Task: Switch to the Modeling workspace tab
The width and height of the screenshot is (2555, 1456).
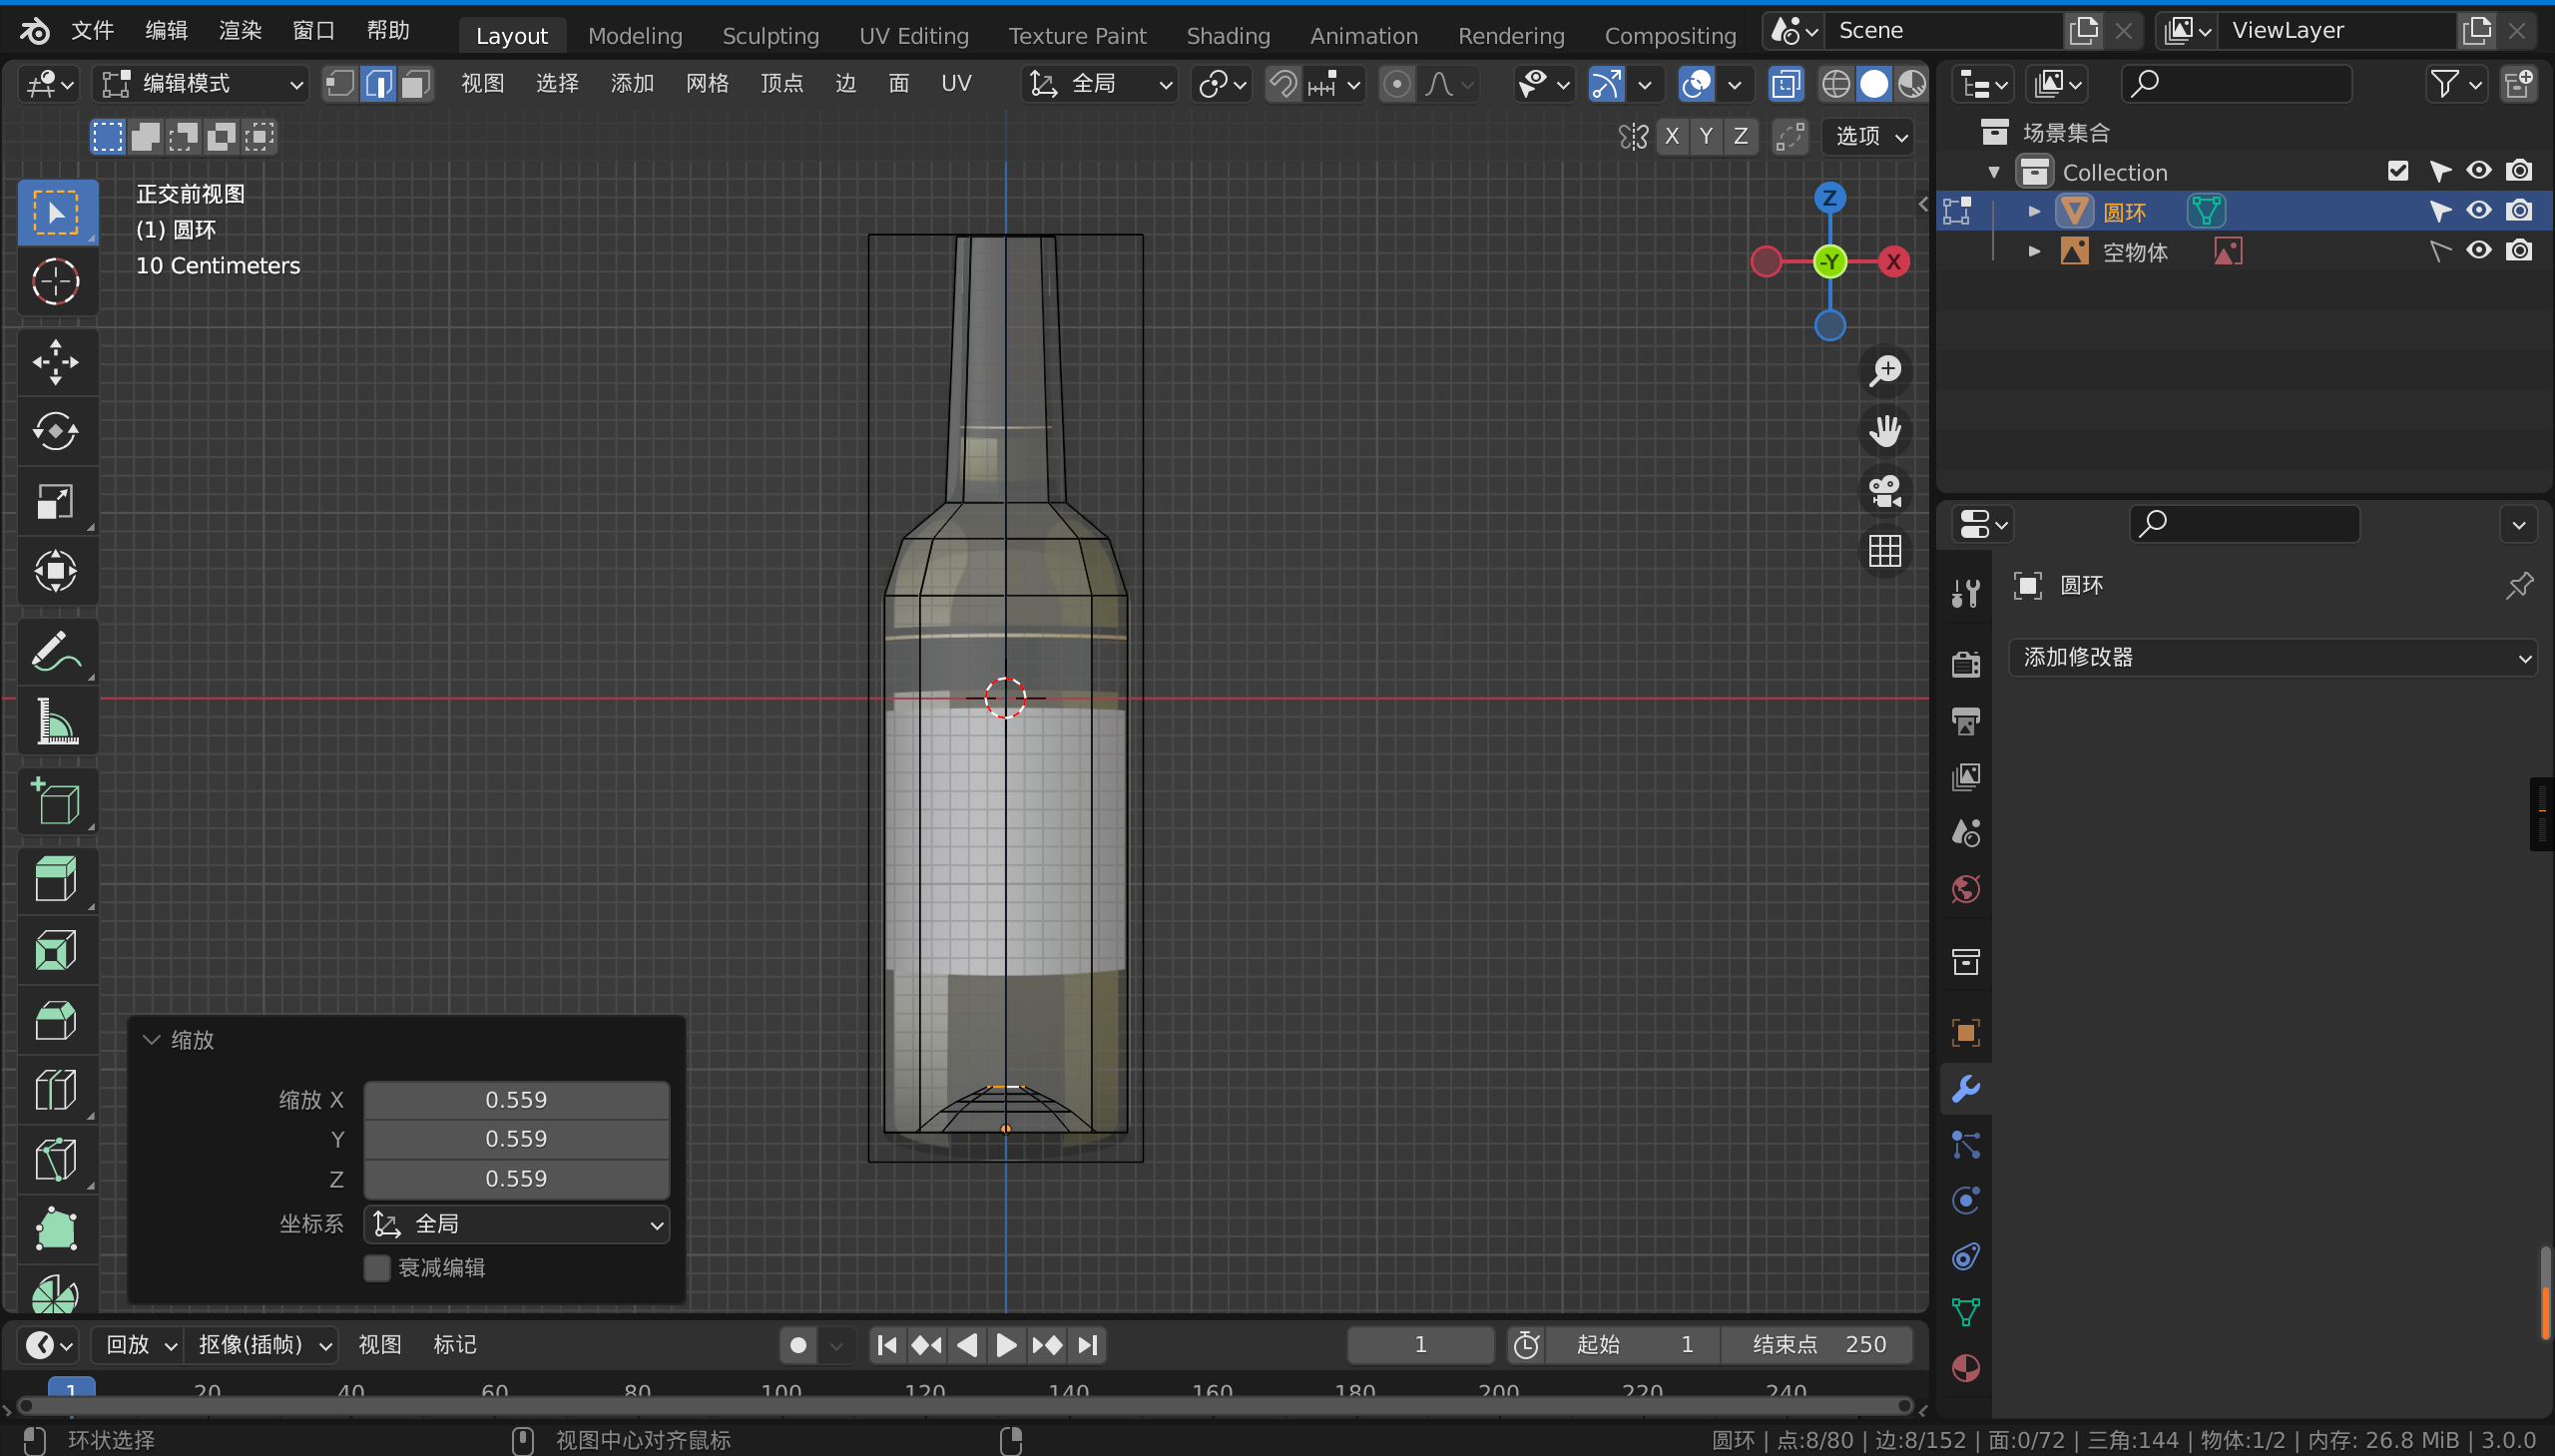Action: point(635,36)
